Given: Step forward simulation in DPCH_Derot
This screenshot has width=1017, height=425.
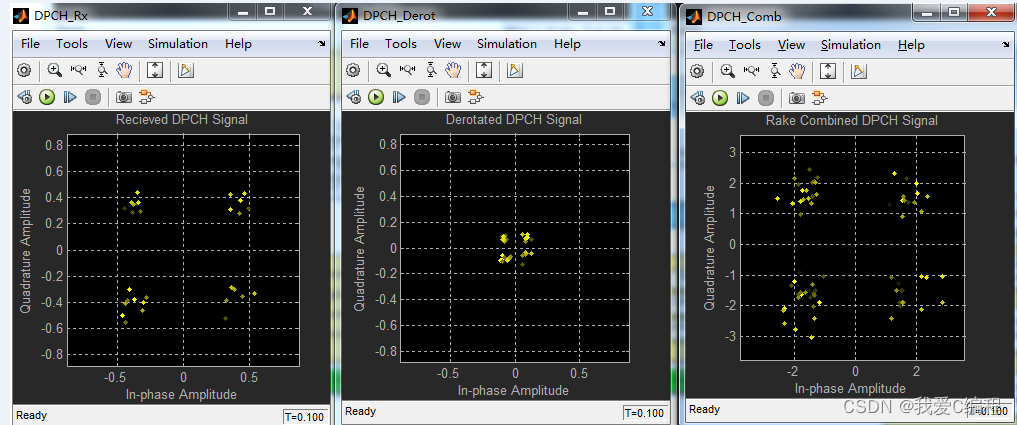Looking at the screenshot, I should tap(399, 97).
